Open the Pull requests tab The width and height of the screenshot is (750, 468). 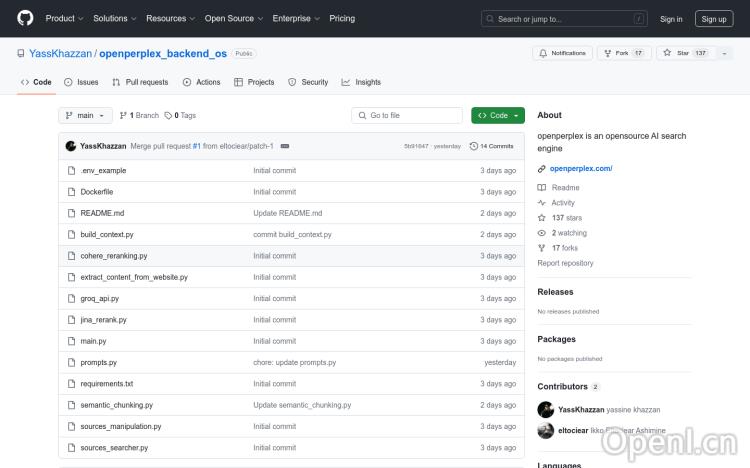point(140,82)
